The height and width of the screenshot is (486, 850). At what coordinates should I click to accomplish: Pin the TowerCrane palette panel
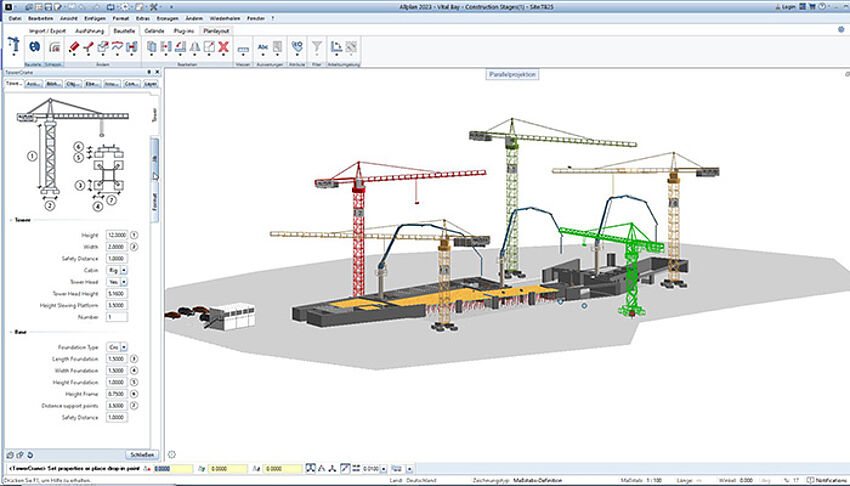click(148, 73)
